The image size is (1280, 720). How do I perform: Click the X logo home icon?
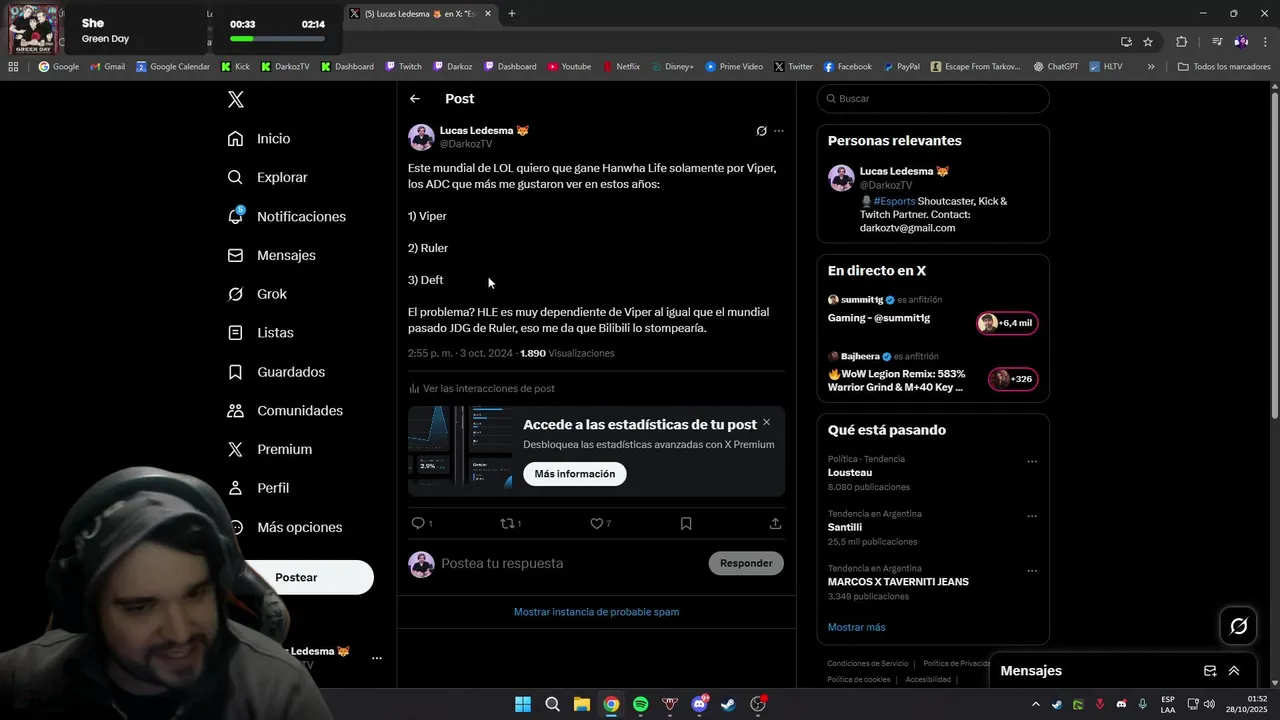click(236, 99)
